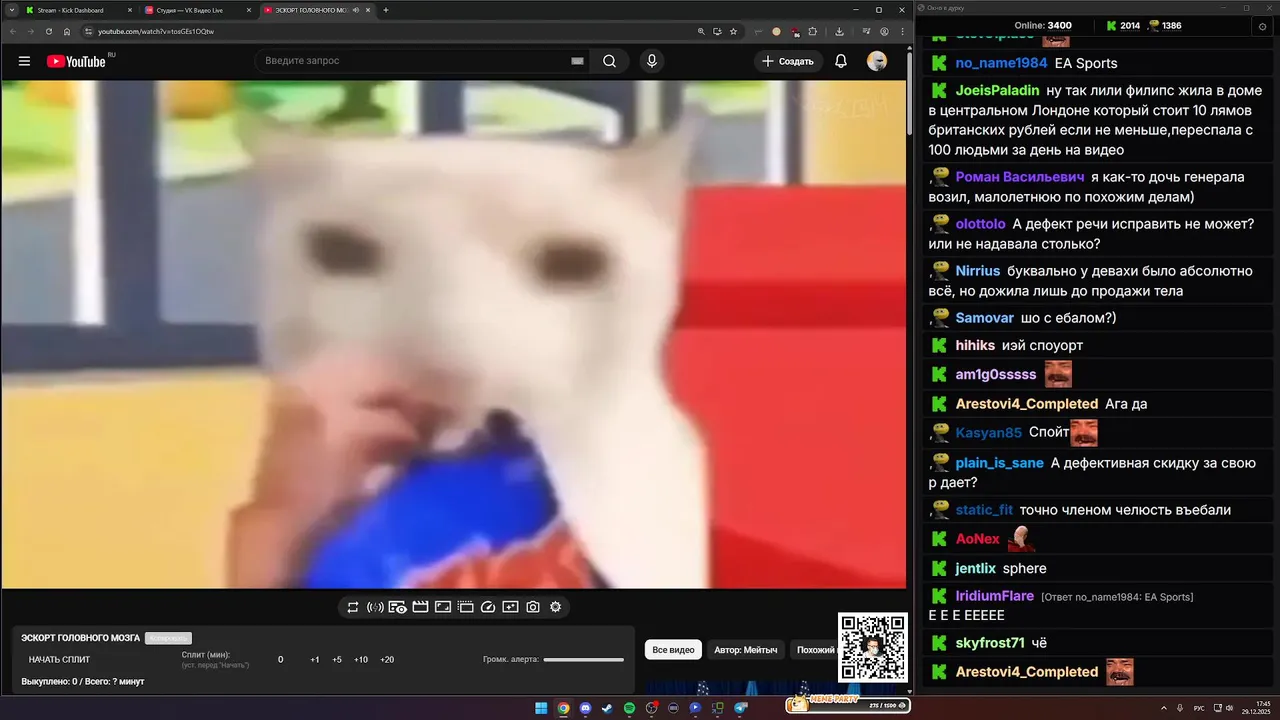Click the audio boost waves icon
The image size is (1280, 720).
click(x=375, y=607)
